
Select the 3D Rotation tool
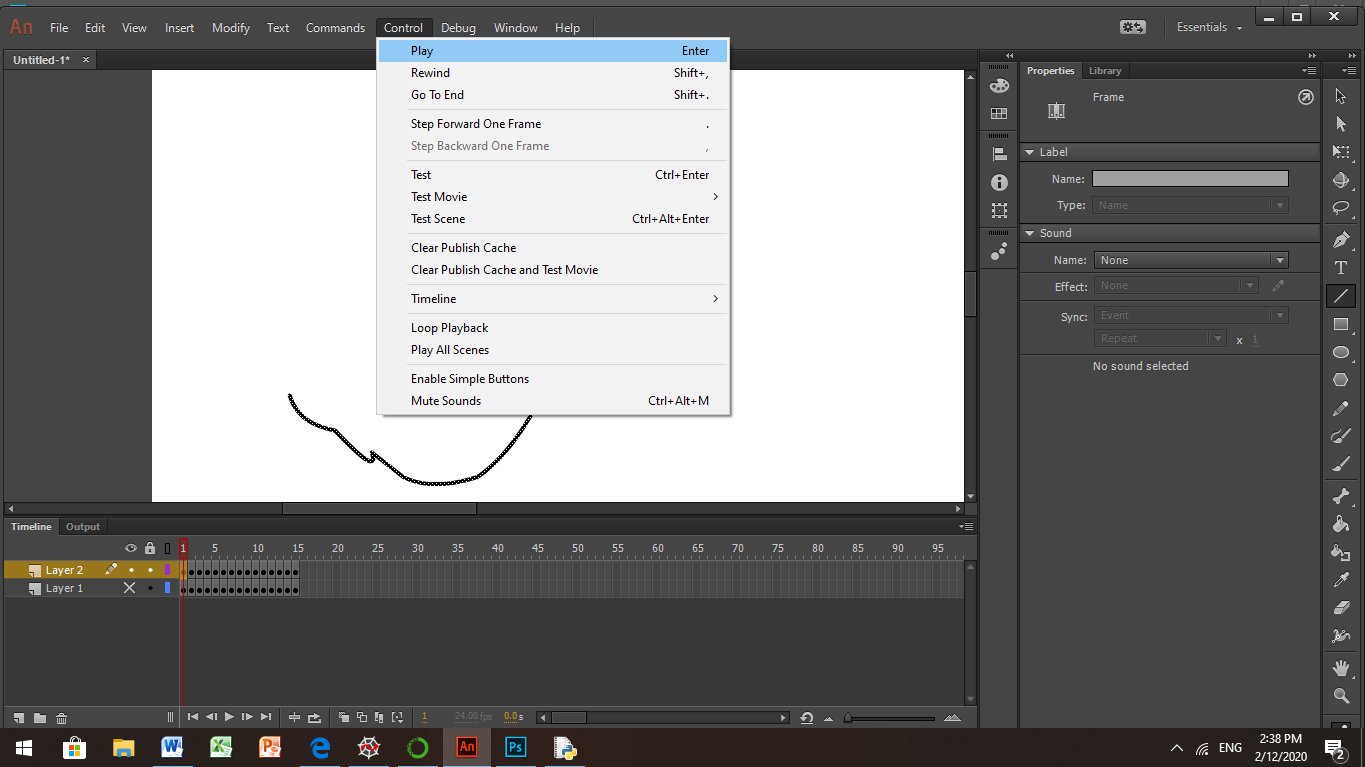point(1341,181)
